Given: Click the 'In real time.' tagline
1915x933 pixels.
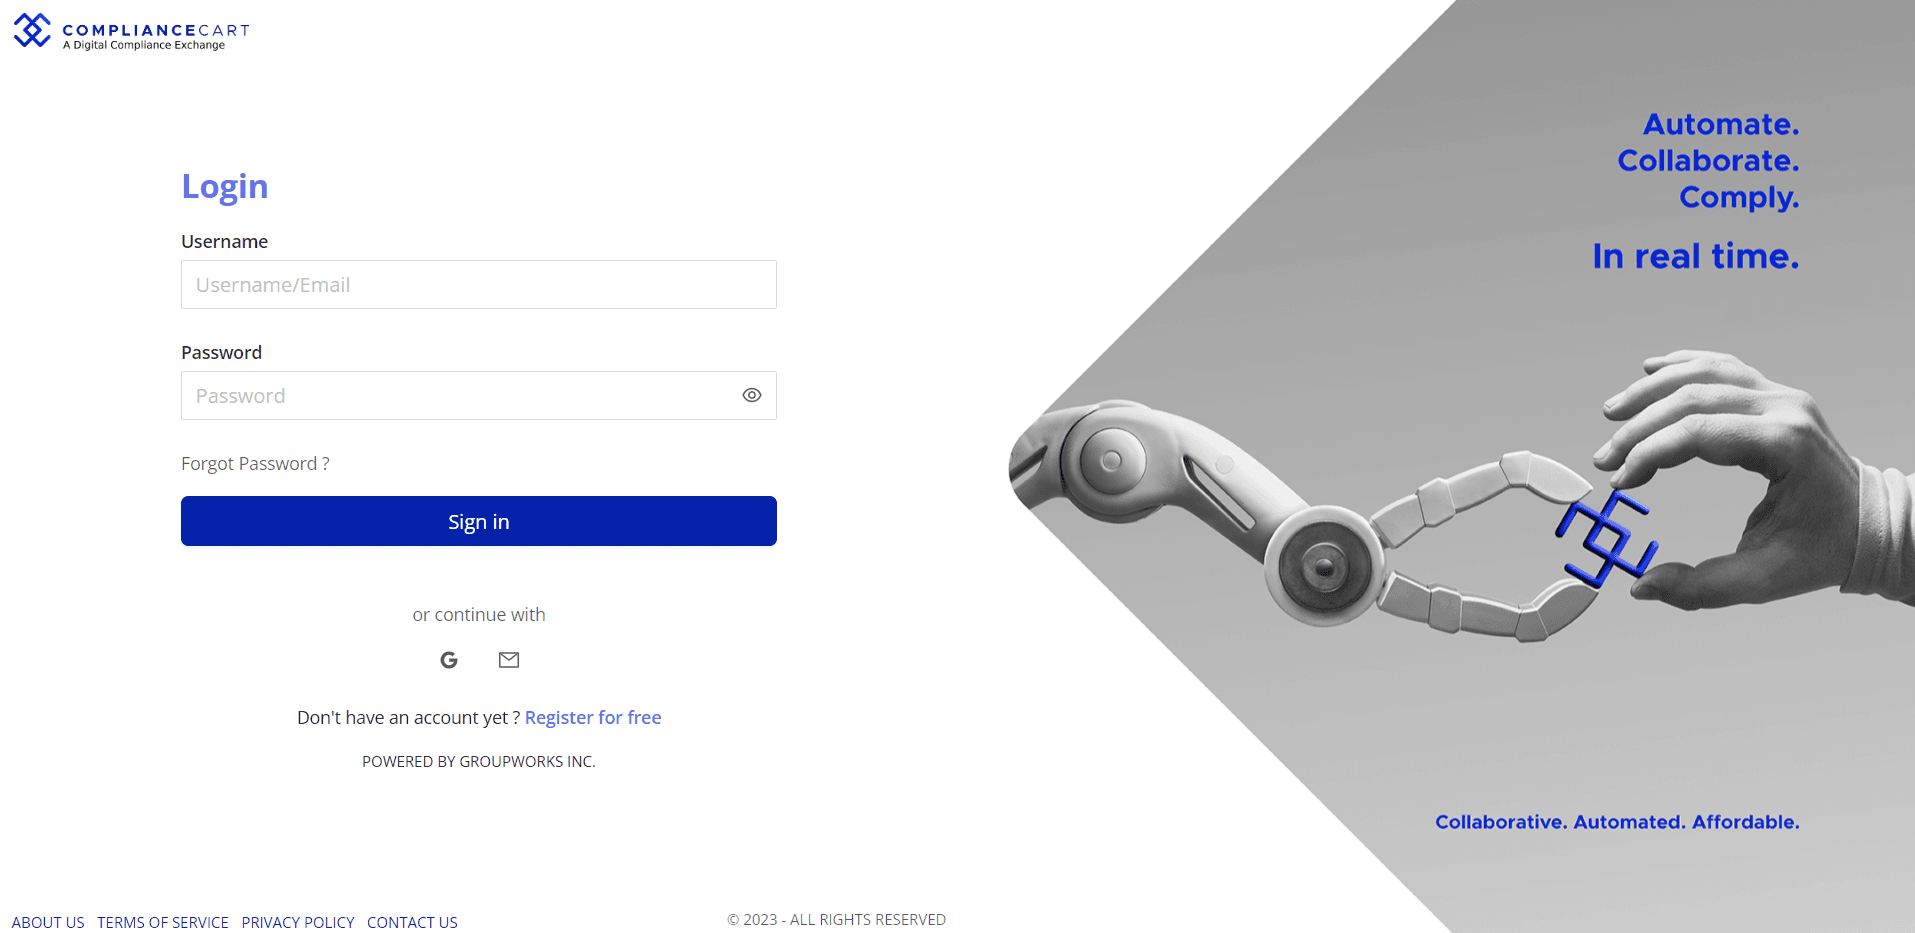Looking at the screenshot, I should [1695, 257].
